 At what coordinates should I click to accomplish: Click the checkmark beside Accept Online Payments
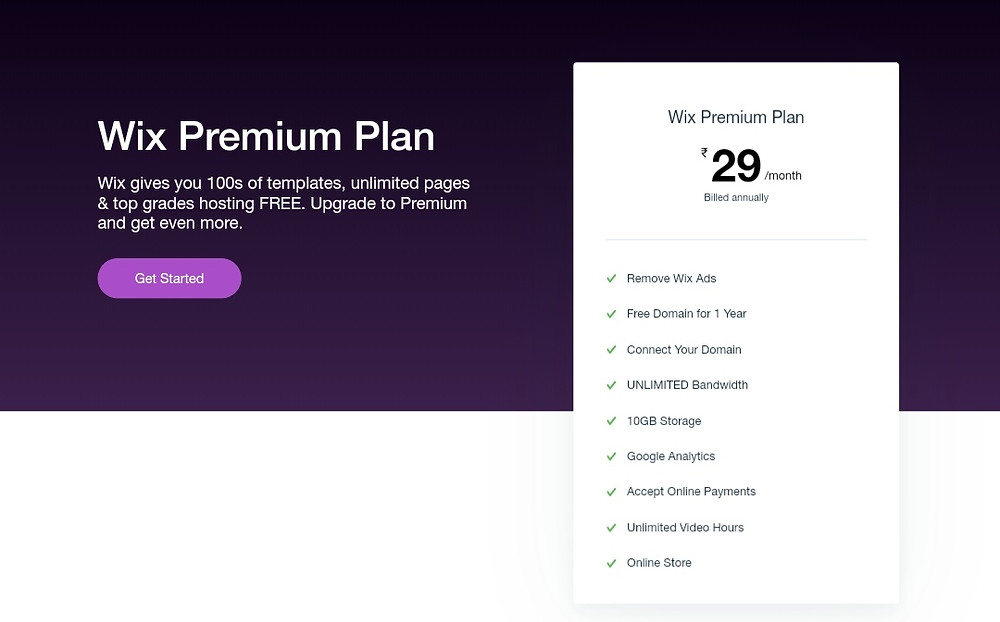[611, 492]
